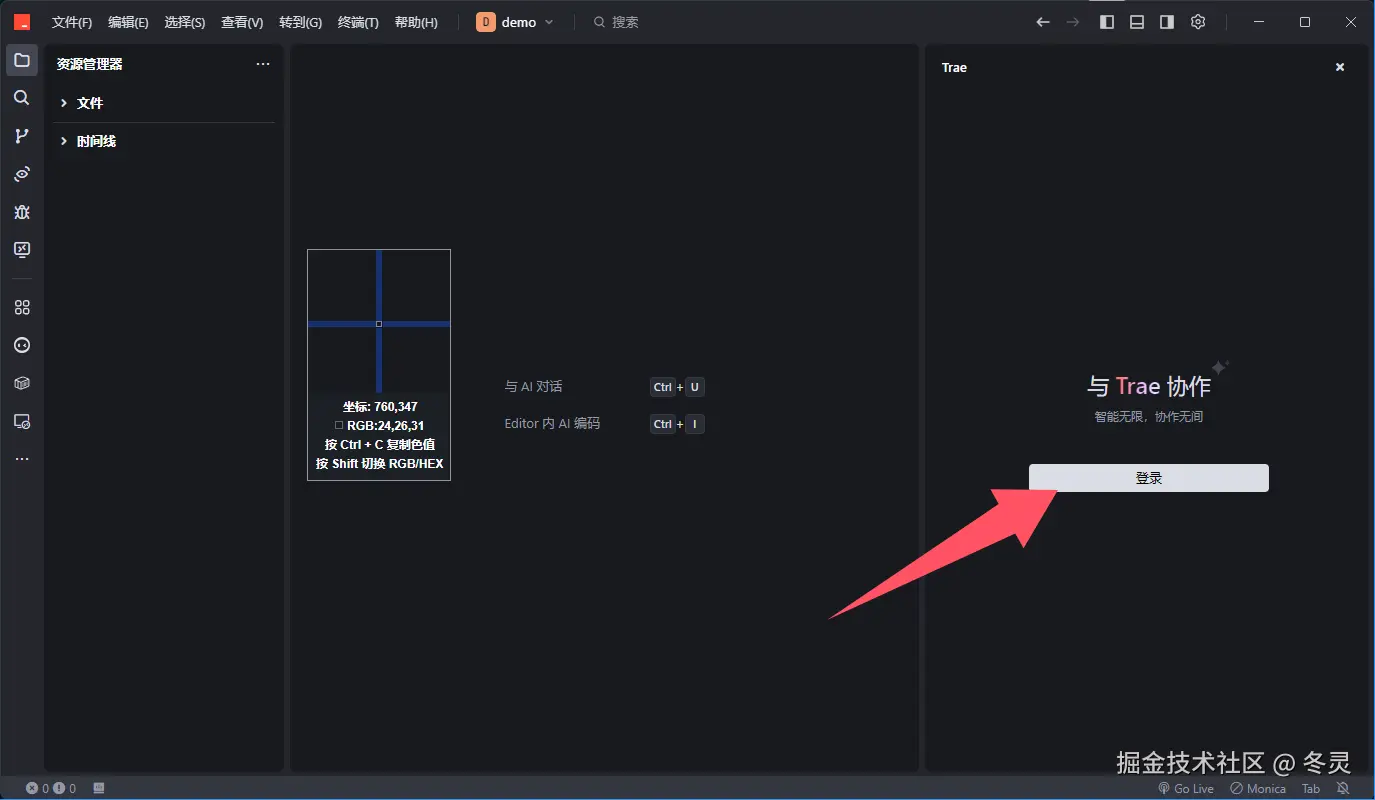
Task: Show additional activity bar views ellipsis
Action: 22,459
